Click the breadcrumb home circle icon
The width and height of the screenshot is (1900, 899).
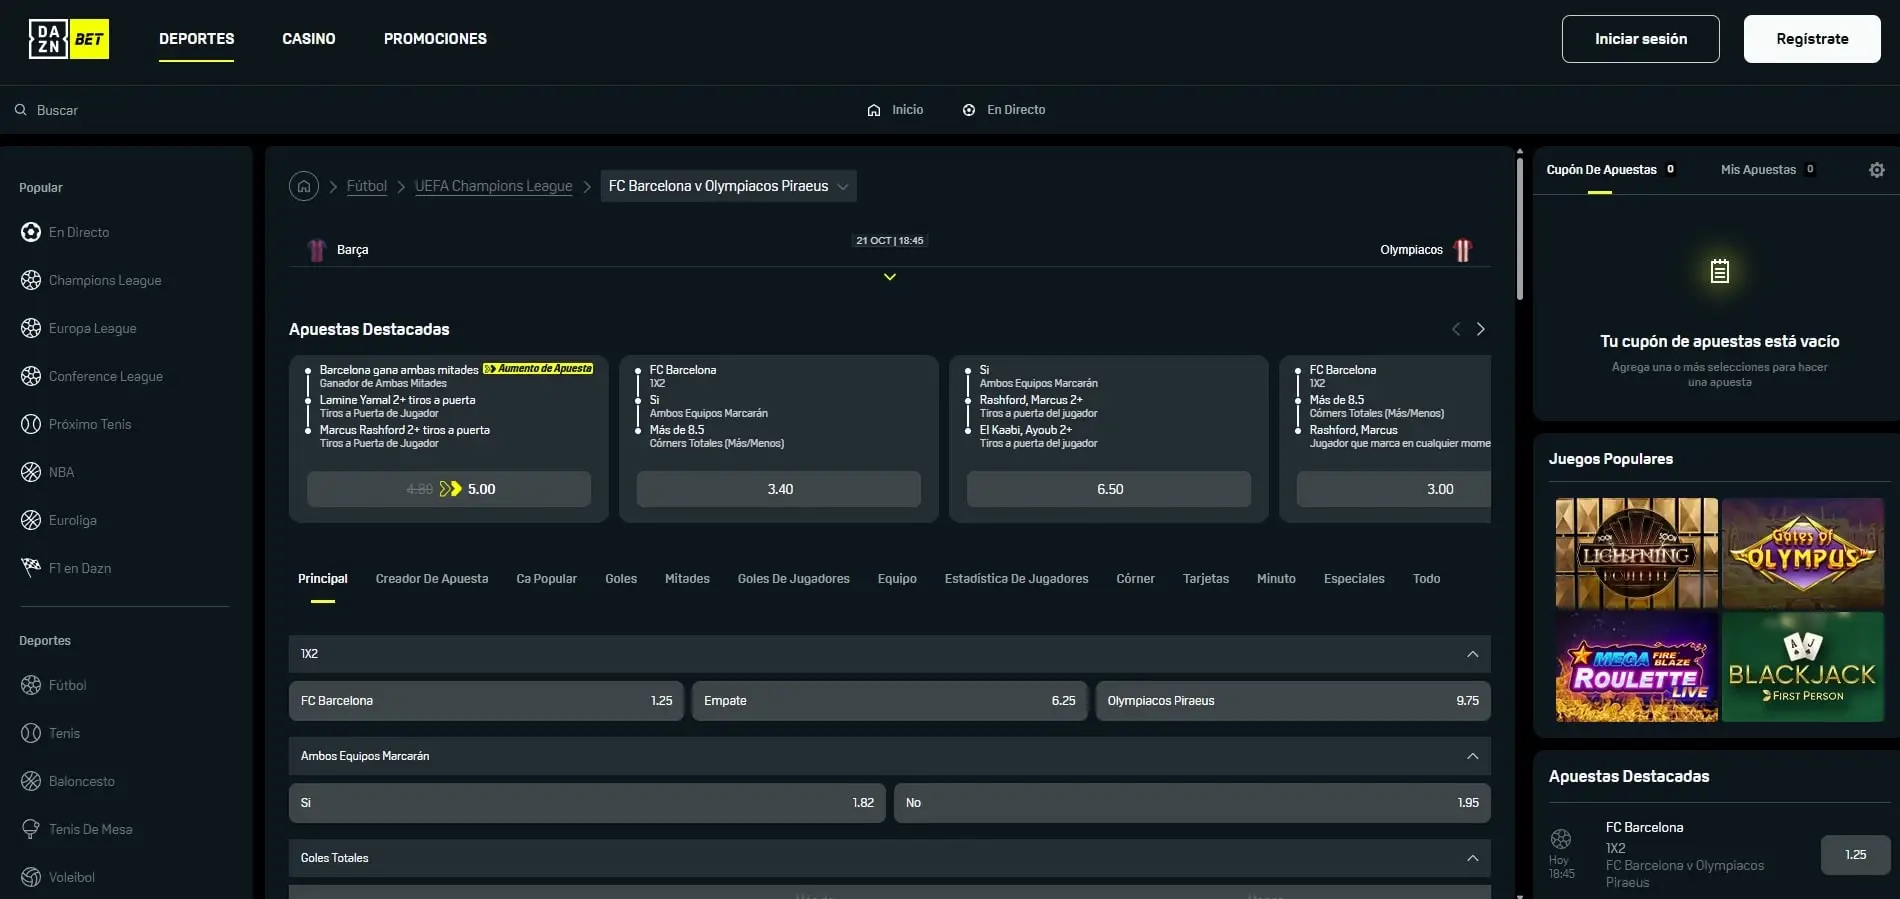(x=304, y=186)
